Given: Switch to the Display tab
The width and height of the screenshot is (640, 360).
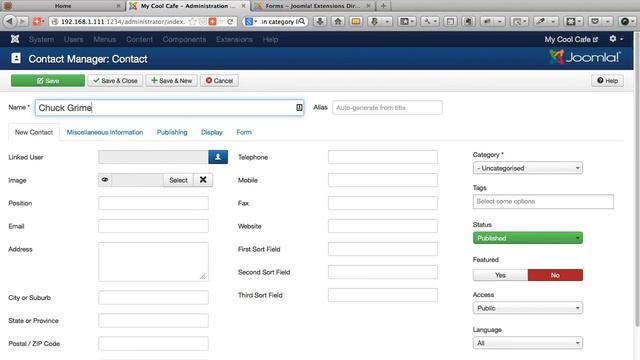Looking at the screenshot, I should click(211, 132).
